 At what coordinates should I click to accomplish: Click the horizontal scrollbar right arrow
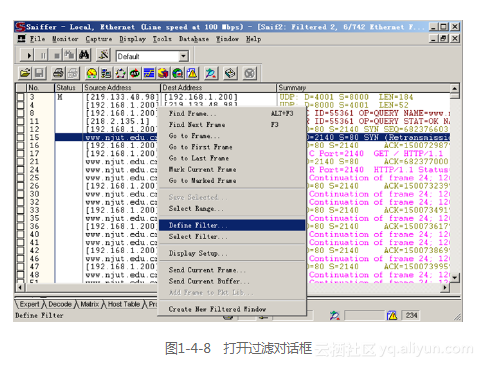tap(445, 287)
